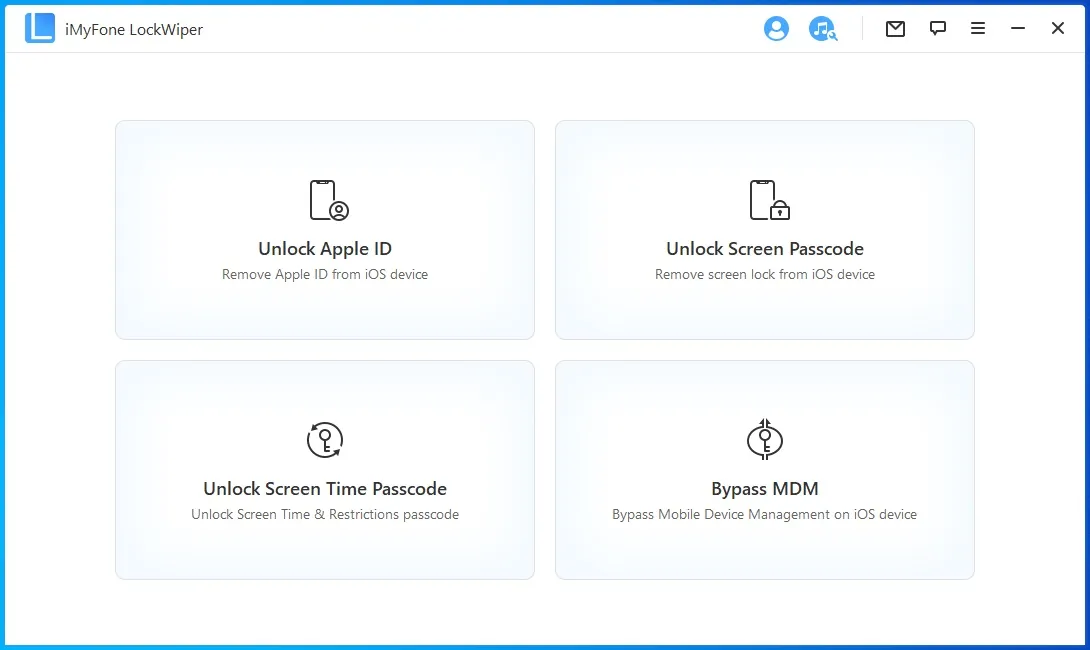Open the user account profile icon
The image size is (1090, 650).
[x=776, y=29]
